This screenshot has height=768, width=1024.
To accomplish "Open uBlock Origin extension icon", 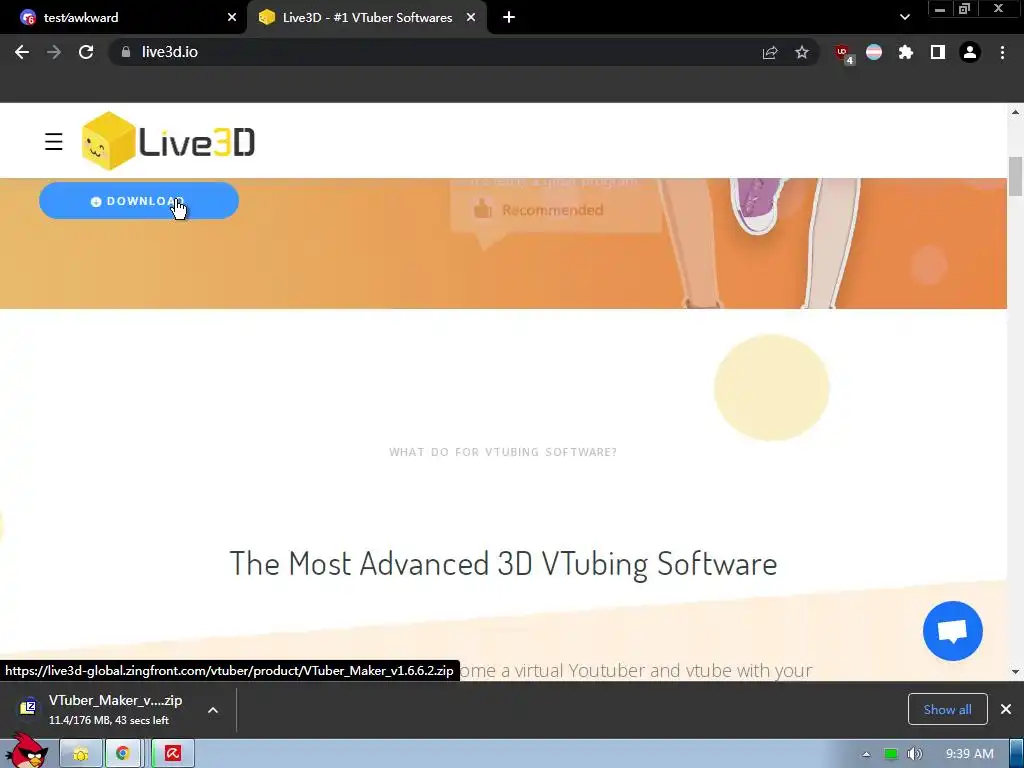I will point(844,54).
